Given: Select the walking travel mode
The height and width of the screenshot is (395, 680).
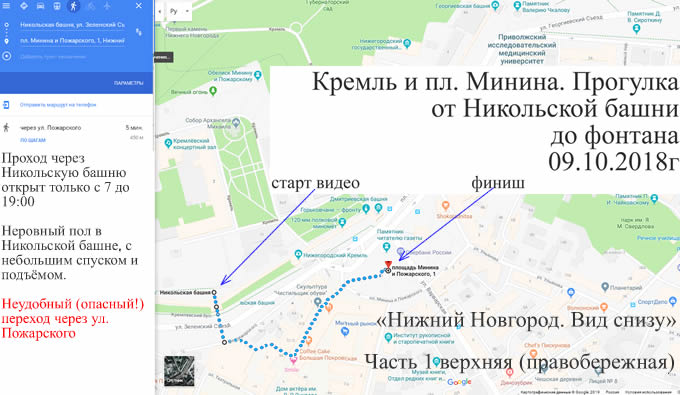Looking at the screenshot, I should point(73,6).
